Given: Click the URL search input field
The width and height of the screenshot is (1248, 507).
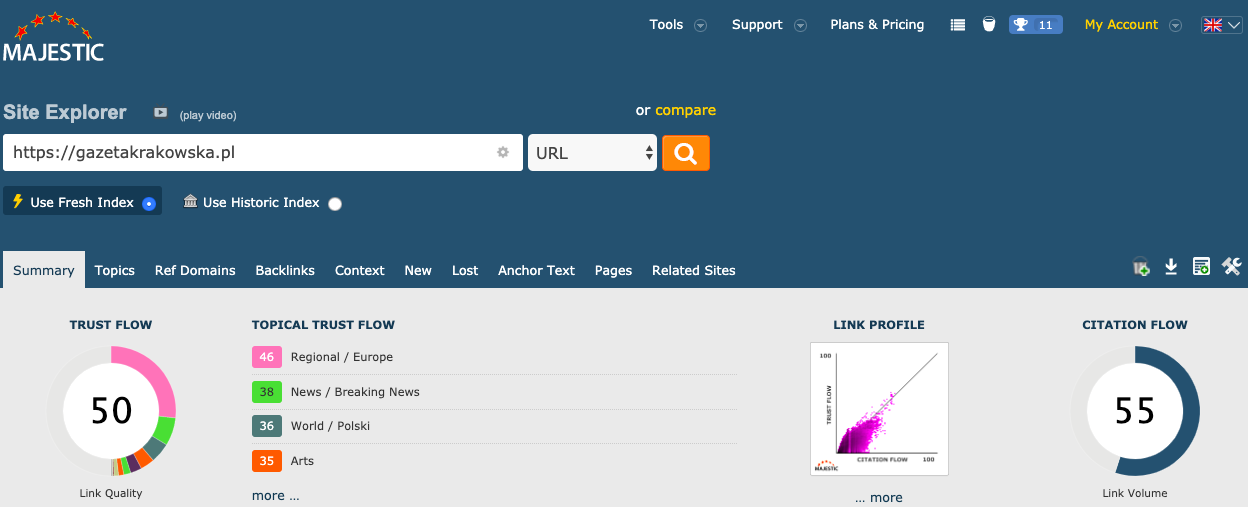Looking at the screenshot, I should pos(263,153).
